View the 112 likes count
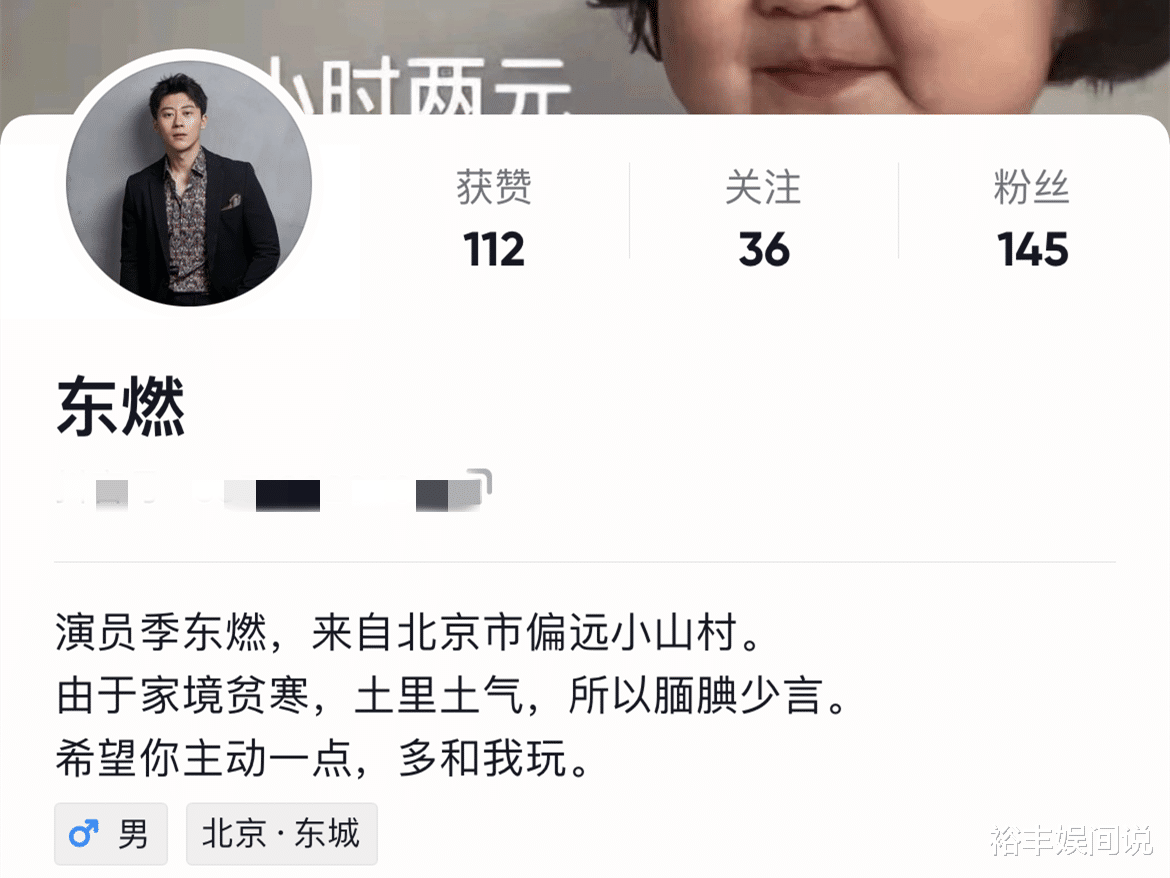The image size is (1170, 878). pos(494,249)
